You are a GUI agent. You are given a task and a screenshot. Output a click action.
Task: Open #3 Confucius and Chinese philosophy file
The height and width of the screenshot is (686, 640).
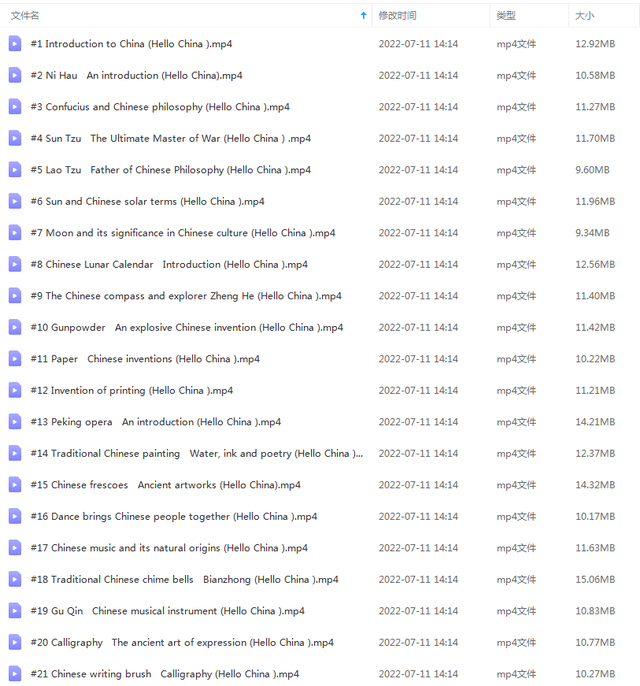[x=148, y=107]
